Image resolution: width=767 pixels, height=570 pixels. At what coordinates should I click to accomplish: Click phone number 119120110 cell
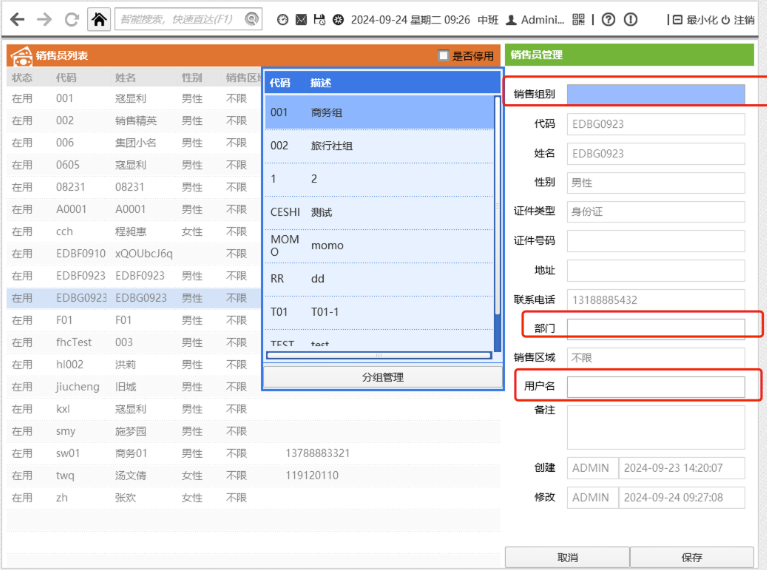coord(312,476)
